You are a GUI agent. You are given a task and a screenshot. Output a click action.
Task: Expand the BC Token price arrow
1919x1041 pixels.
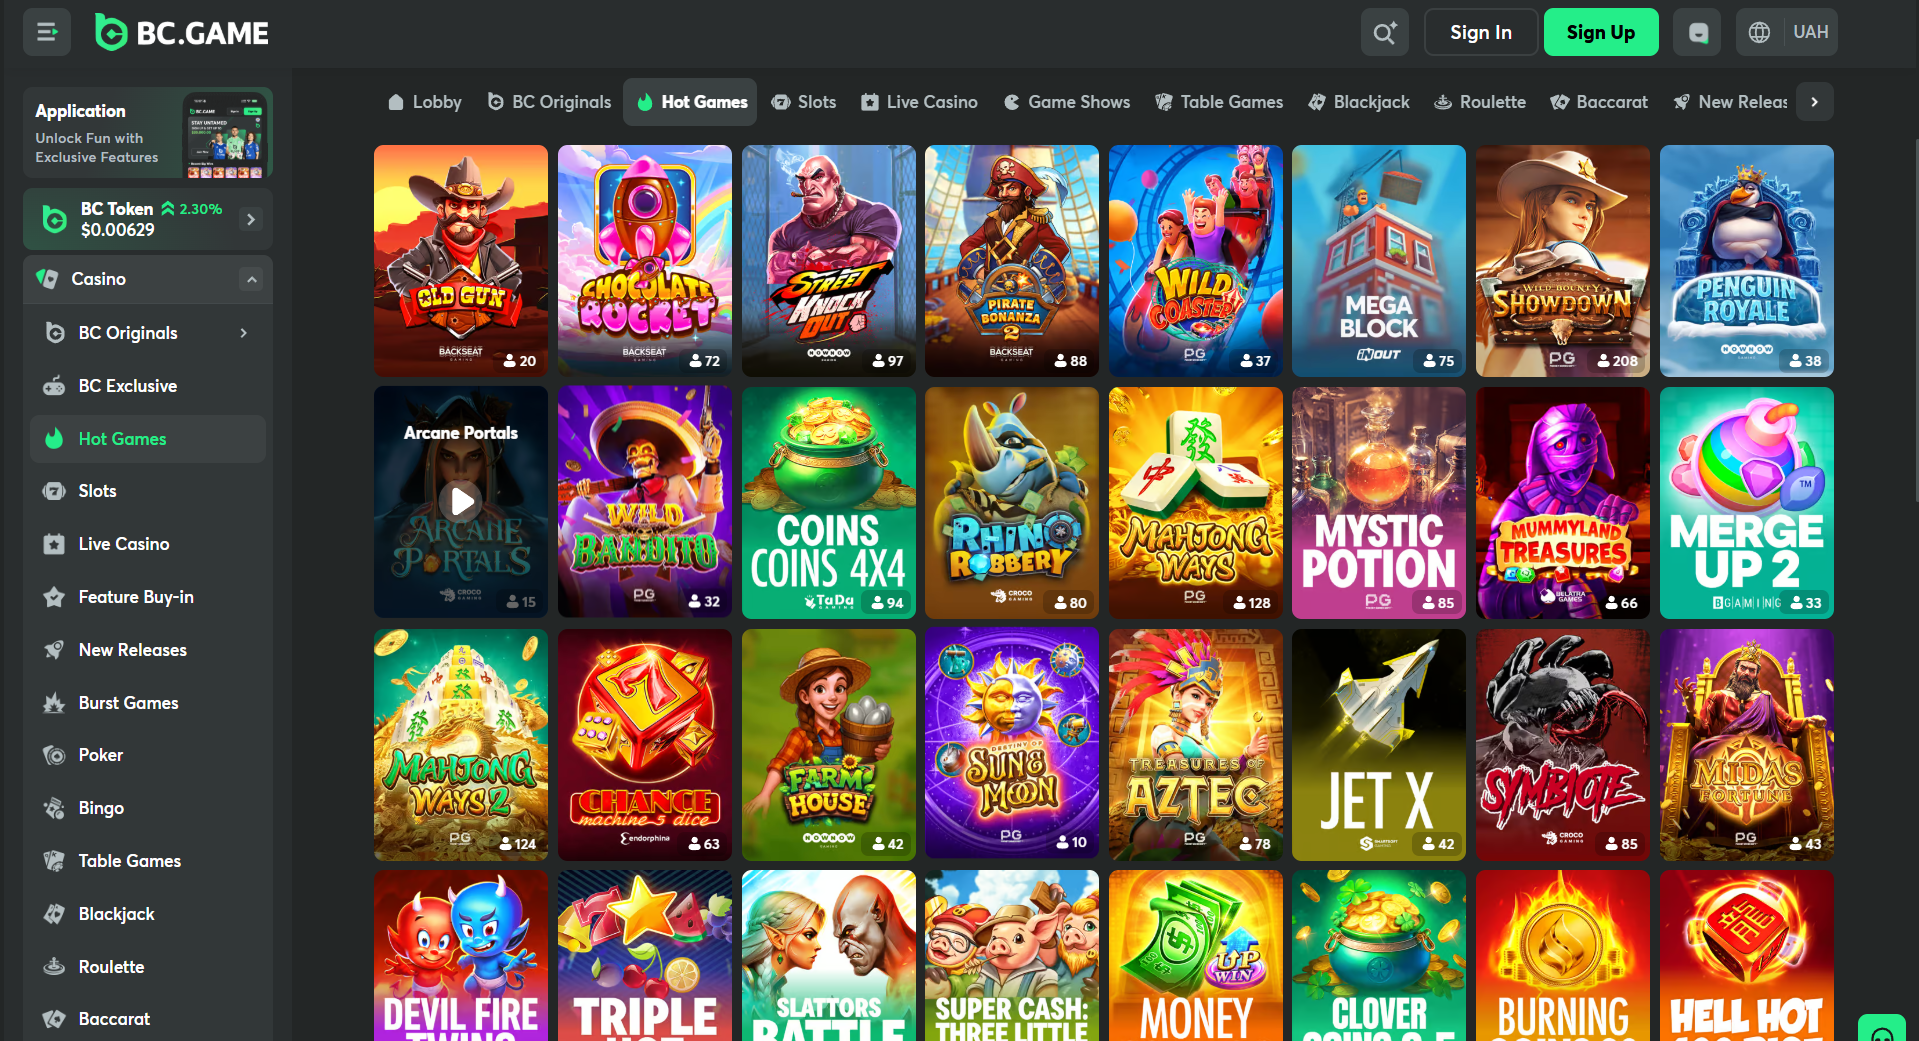(x=251, y=219)
